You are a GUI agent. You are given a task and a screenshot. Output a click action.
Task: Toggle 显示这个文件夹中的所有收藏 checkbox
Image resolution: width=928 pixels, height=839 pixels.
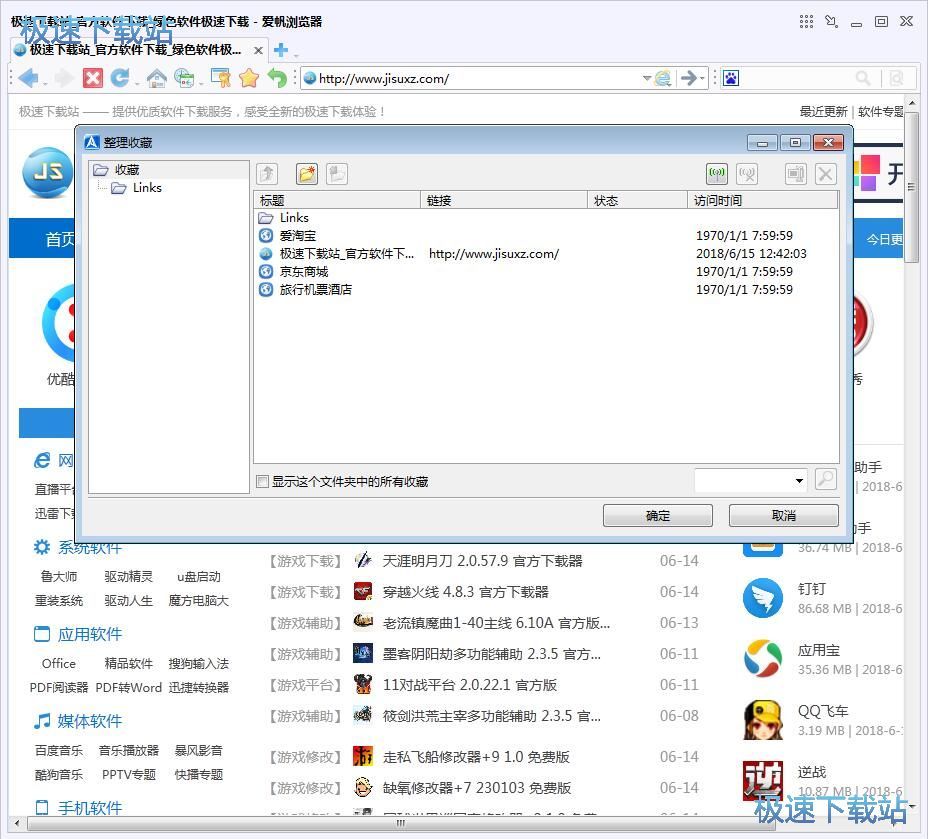coord(263,482)
